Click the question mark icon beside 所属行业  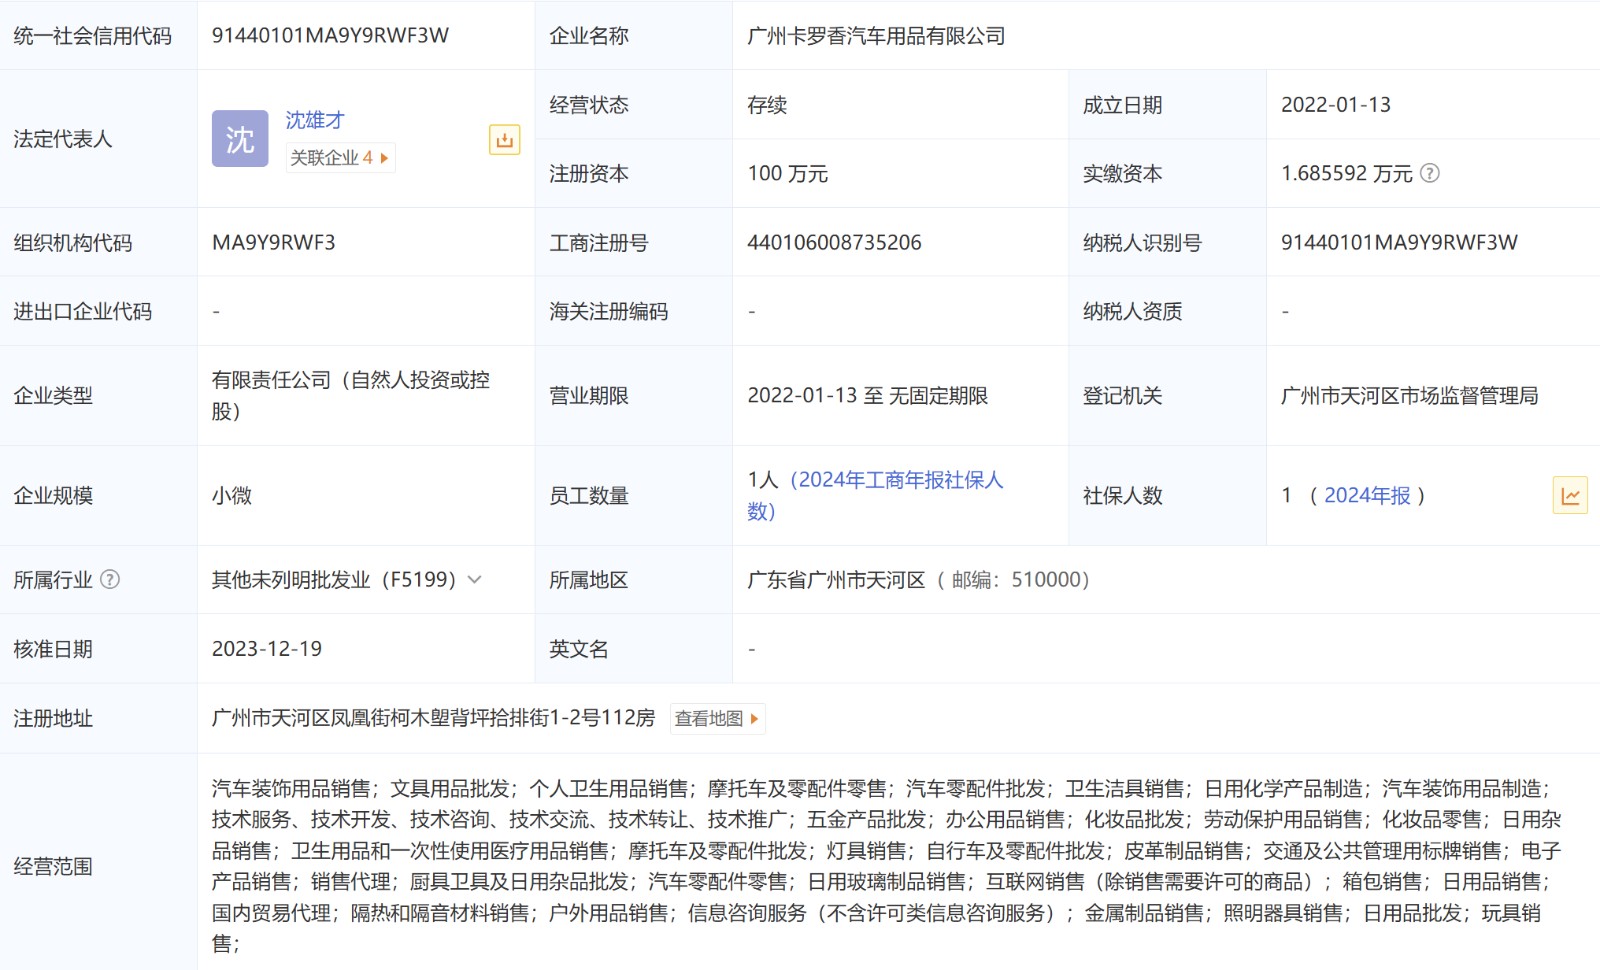[110, 579]
